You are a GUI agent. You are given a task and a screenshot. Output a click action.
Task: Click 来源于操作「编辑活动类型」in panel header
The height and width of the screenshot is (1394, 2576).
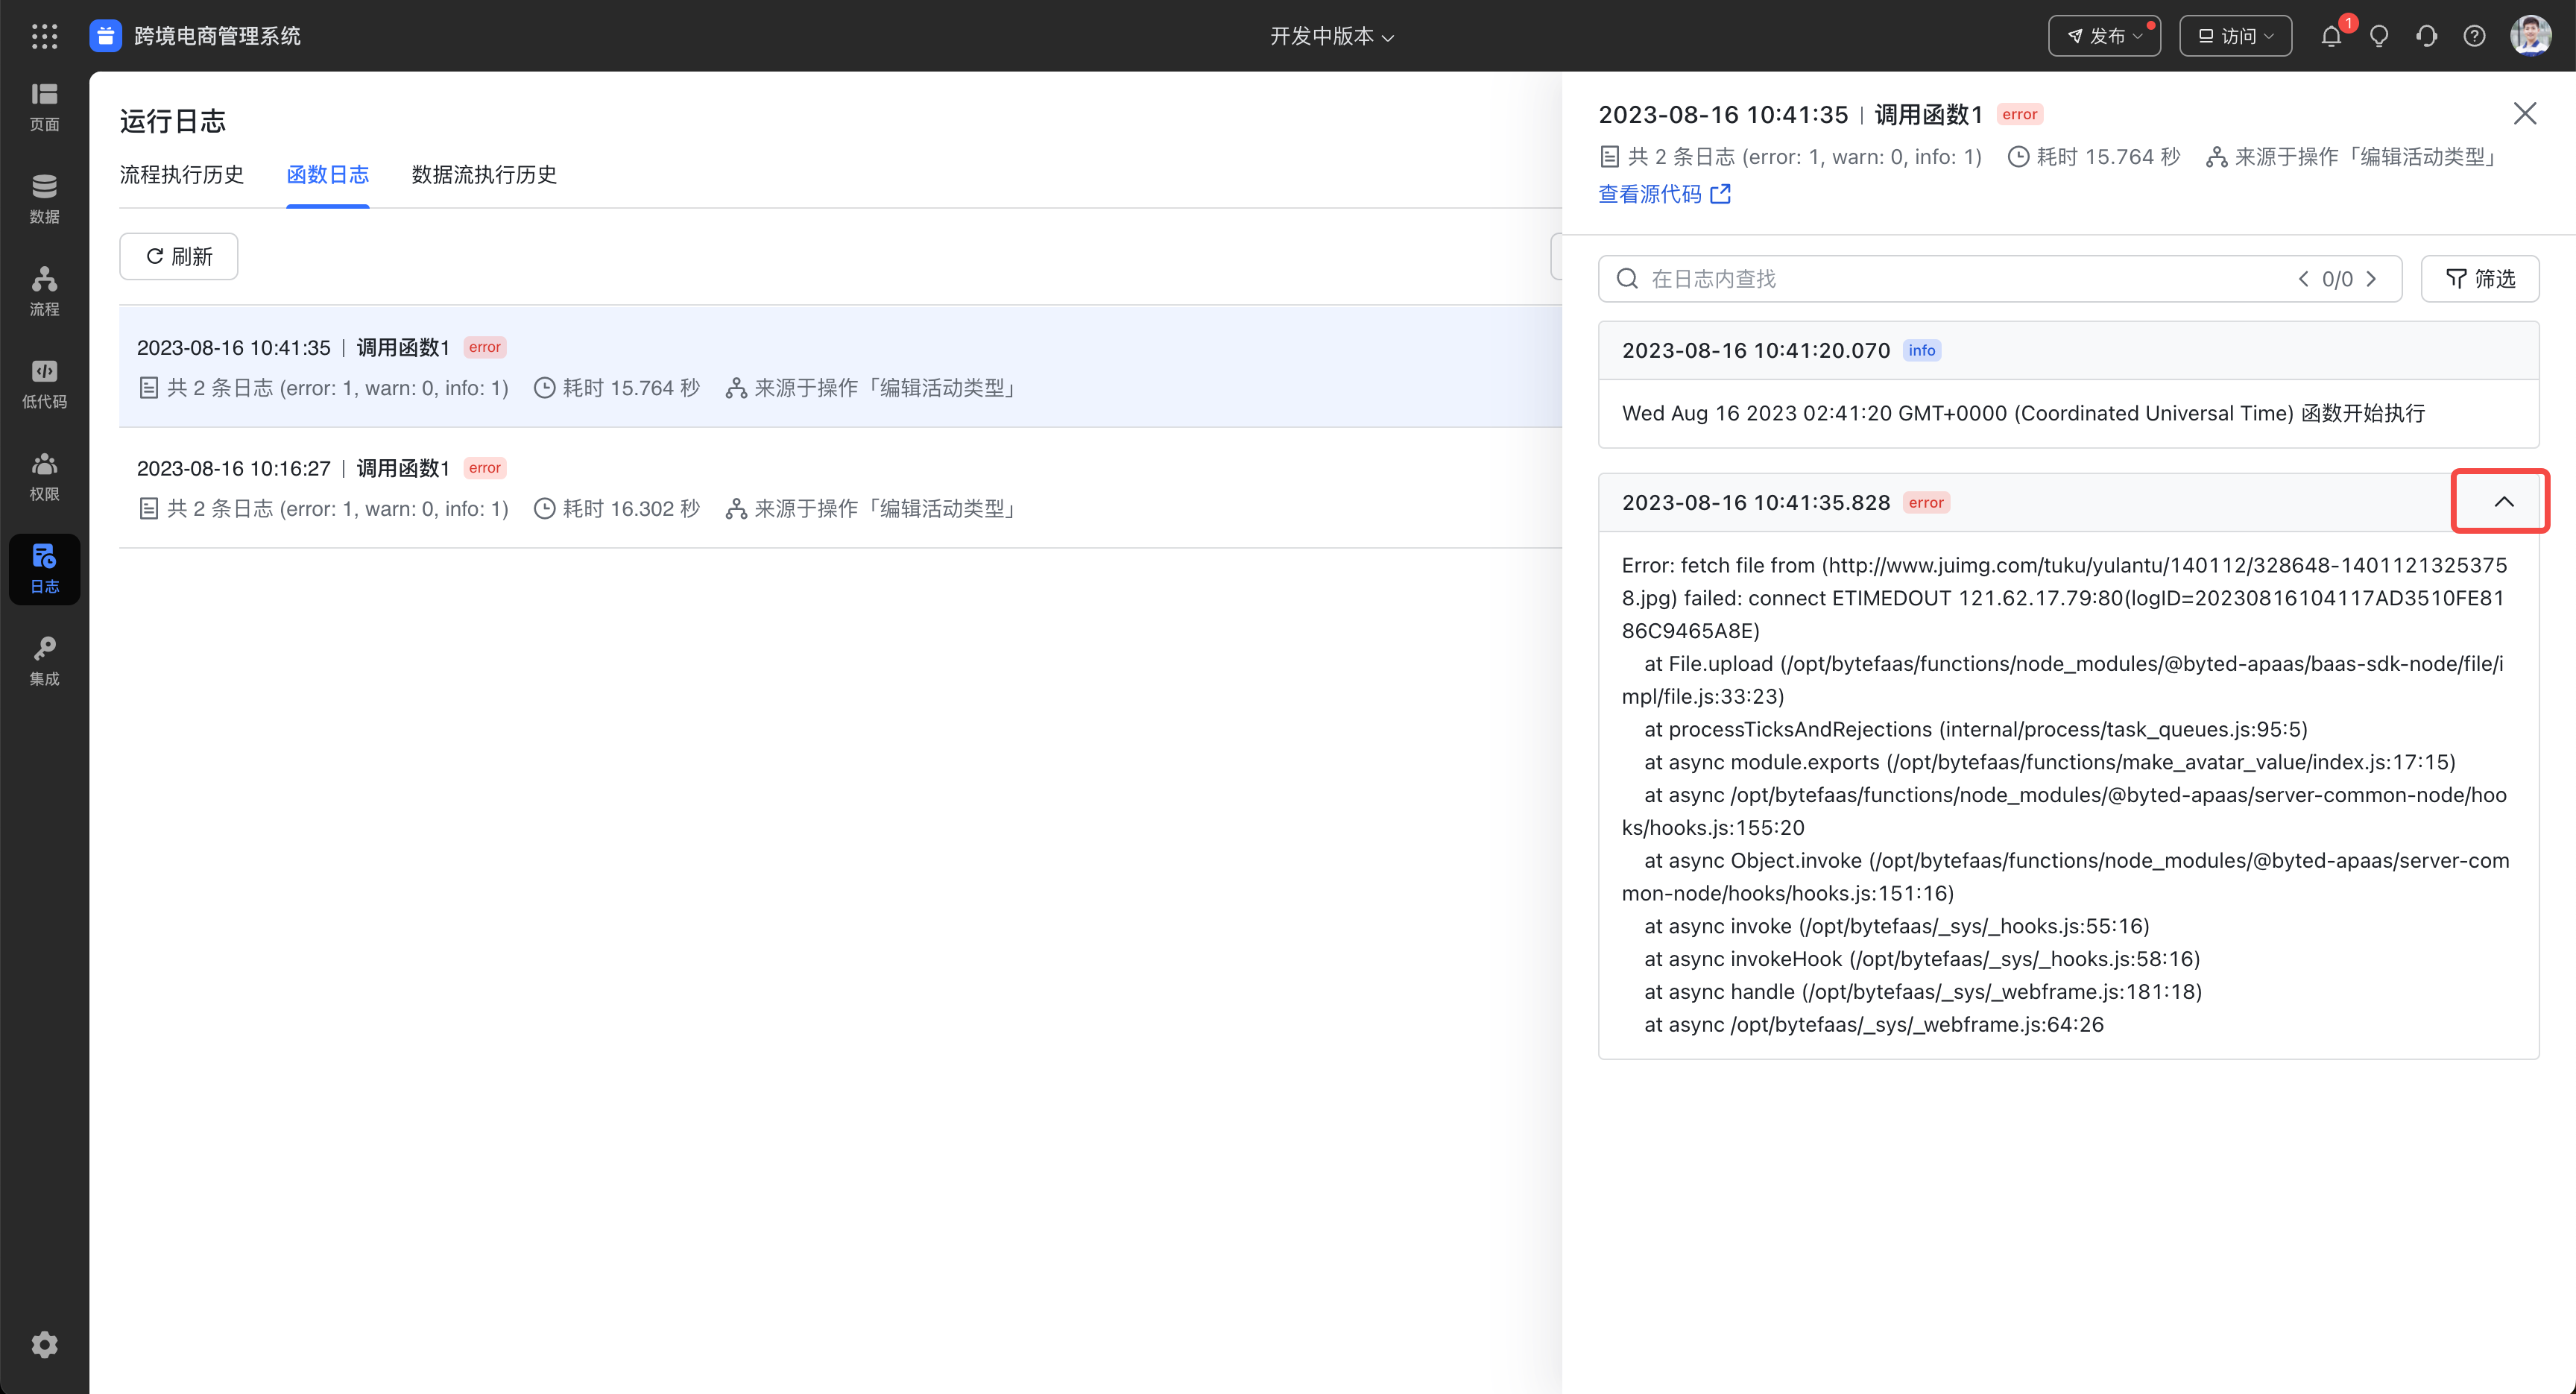point(2365,157)
